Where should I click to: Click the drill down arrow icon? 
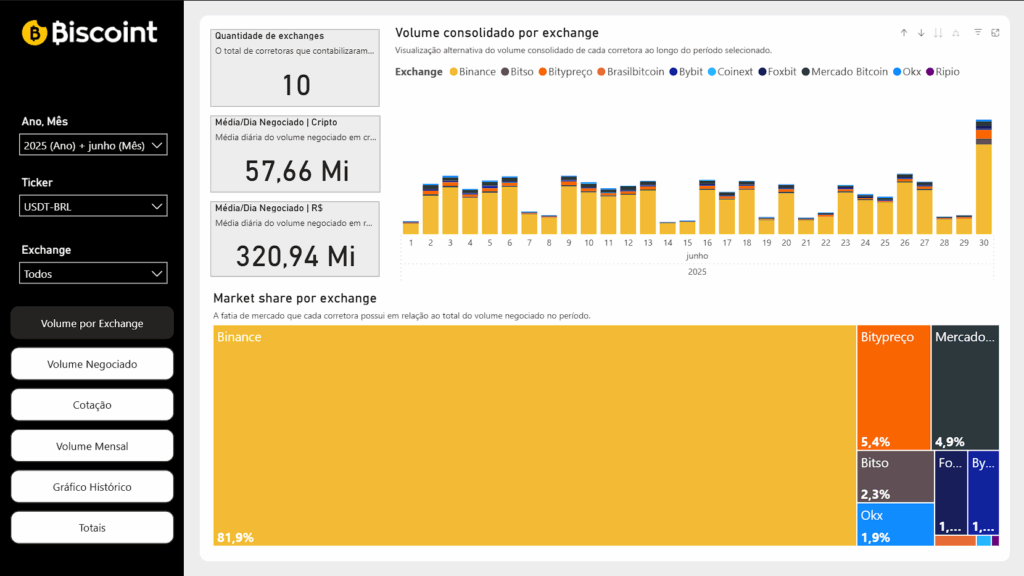point(921,33)
